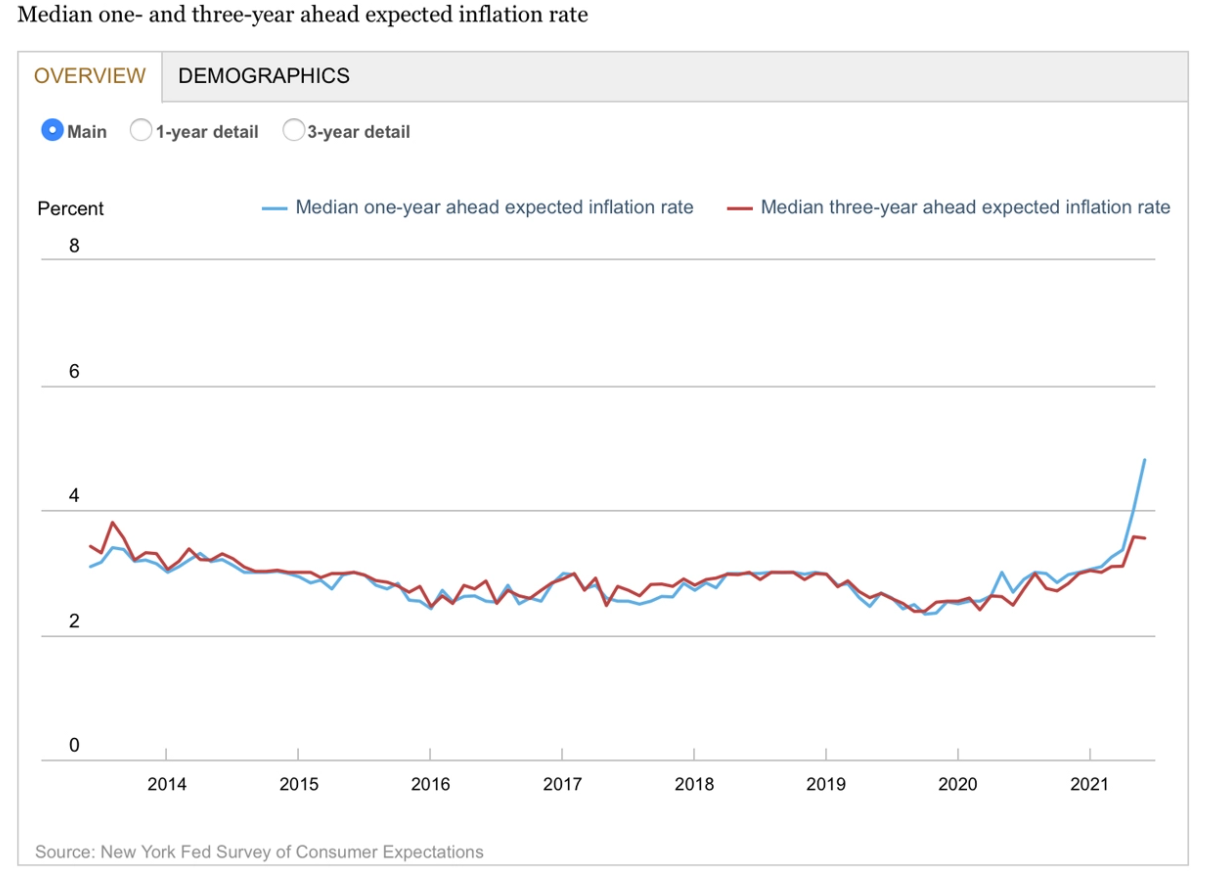
Task: Click the 4 y-axis tick label
Action: click(x=74, y=497)
